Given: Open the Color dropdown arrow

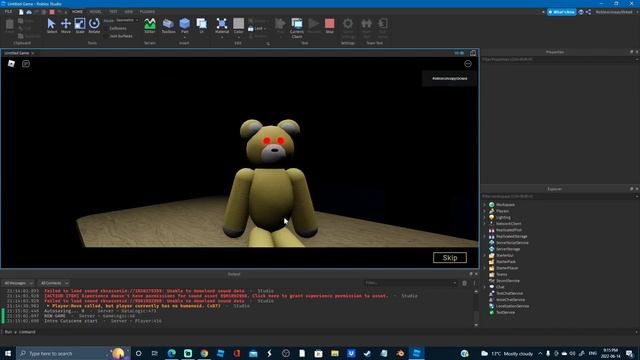Looking at the screenshot, I should pyautogui.click(x=239, y=37).
